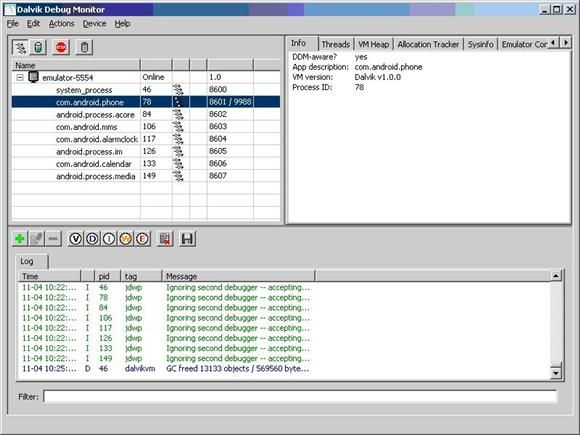The image size is (580, 435).
Task: Click debug icon in com.android.alarmclock row
Action: [x=178, y=139]
